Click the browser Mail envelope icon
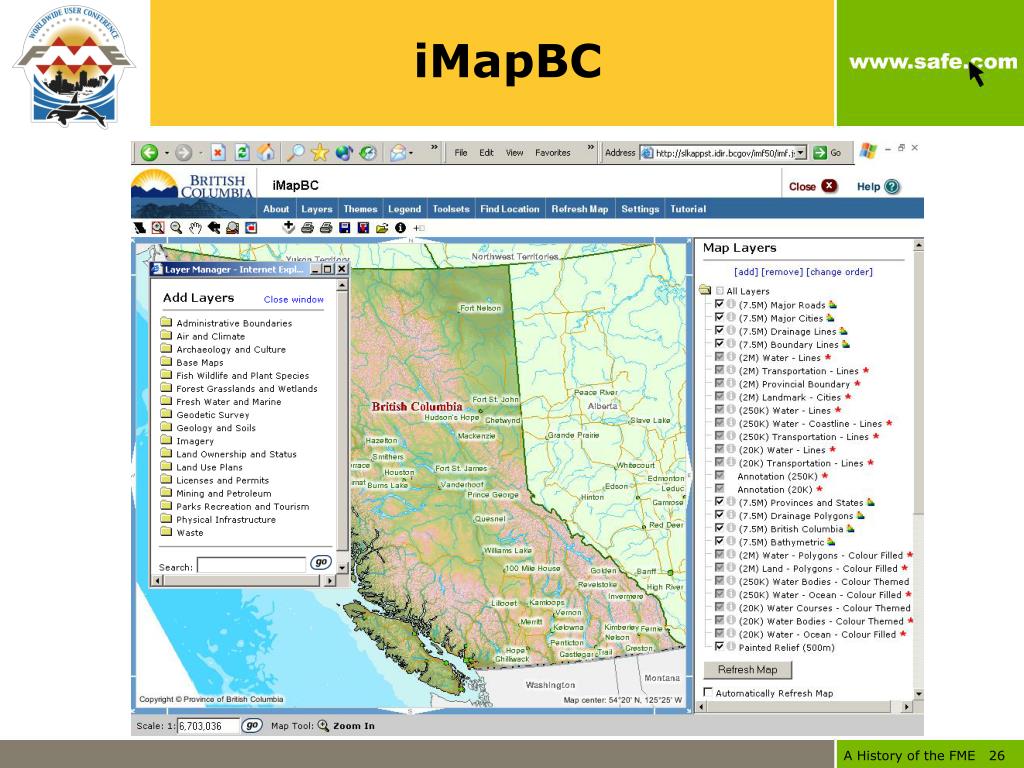 (398, 153)
